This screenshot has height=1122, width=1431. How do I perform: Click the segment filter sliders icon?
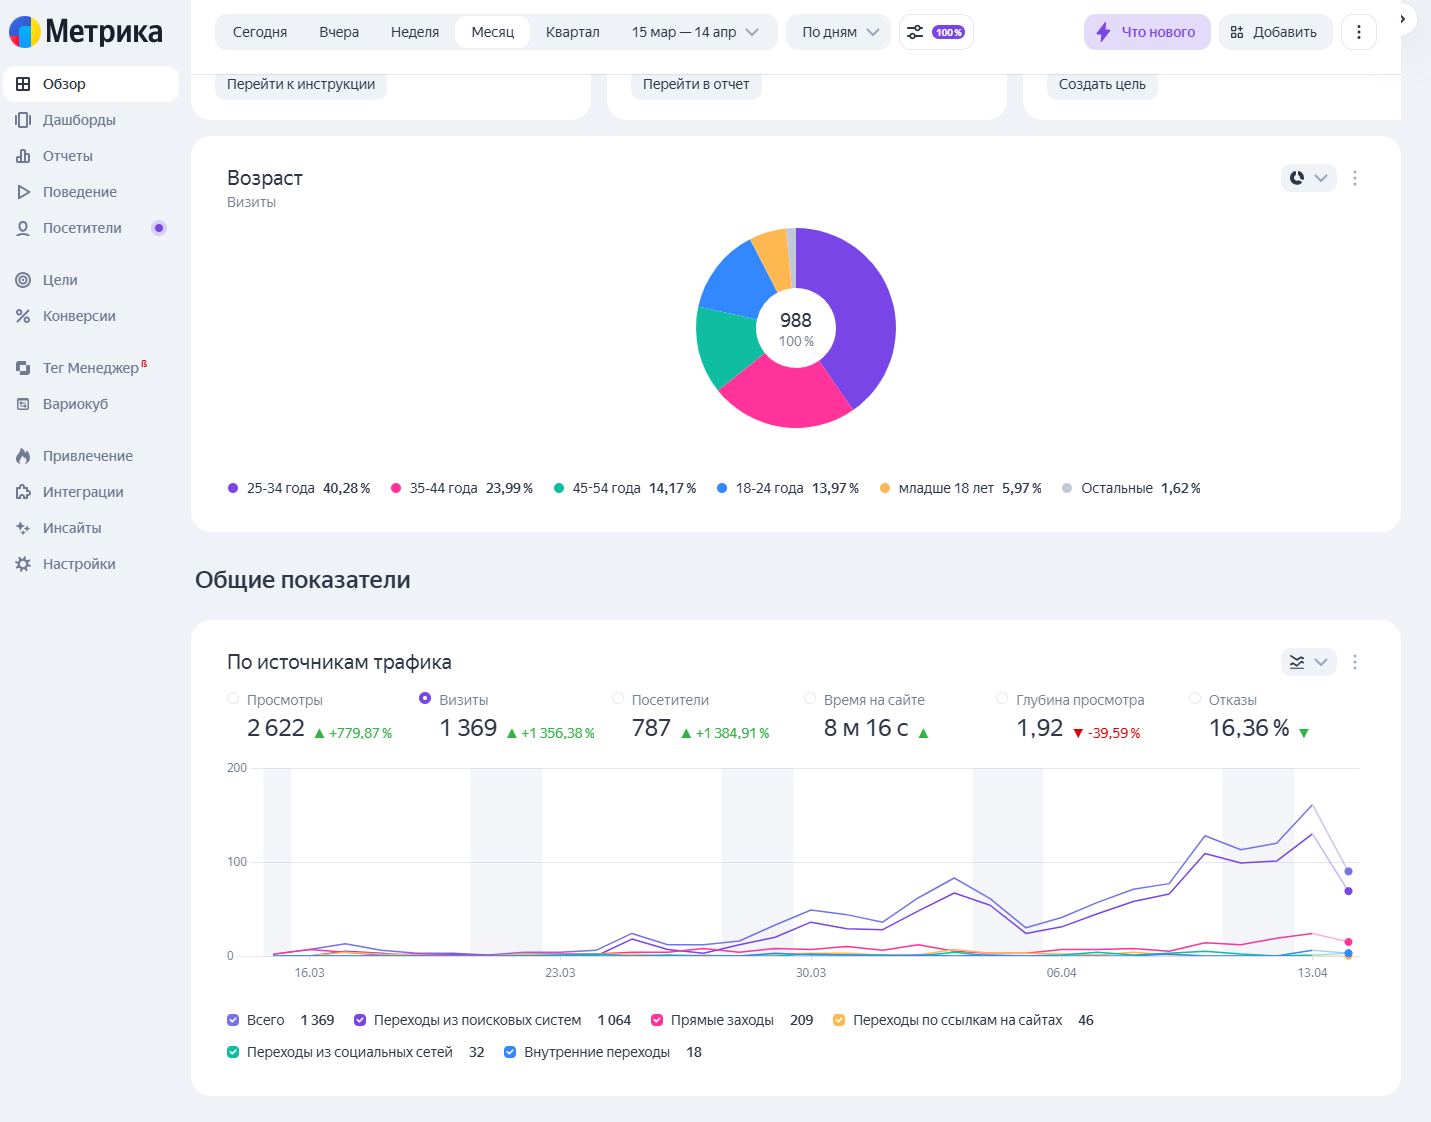point(915,32)
